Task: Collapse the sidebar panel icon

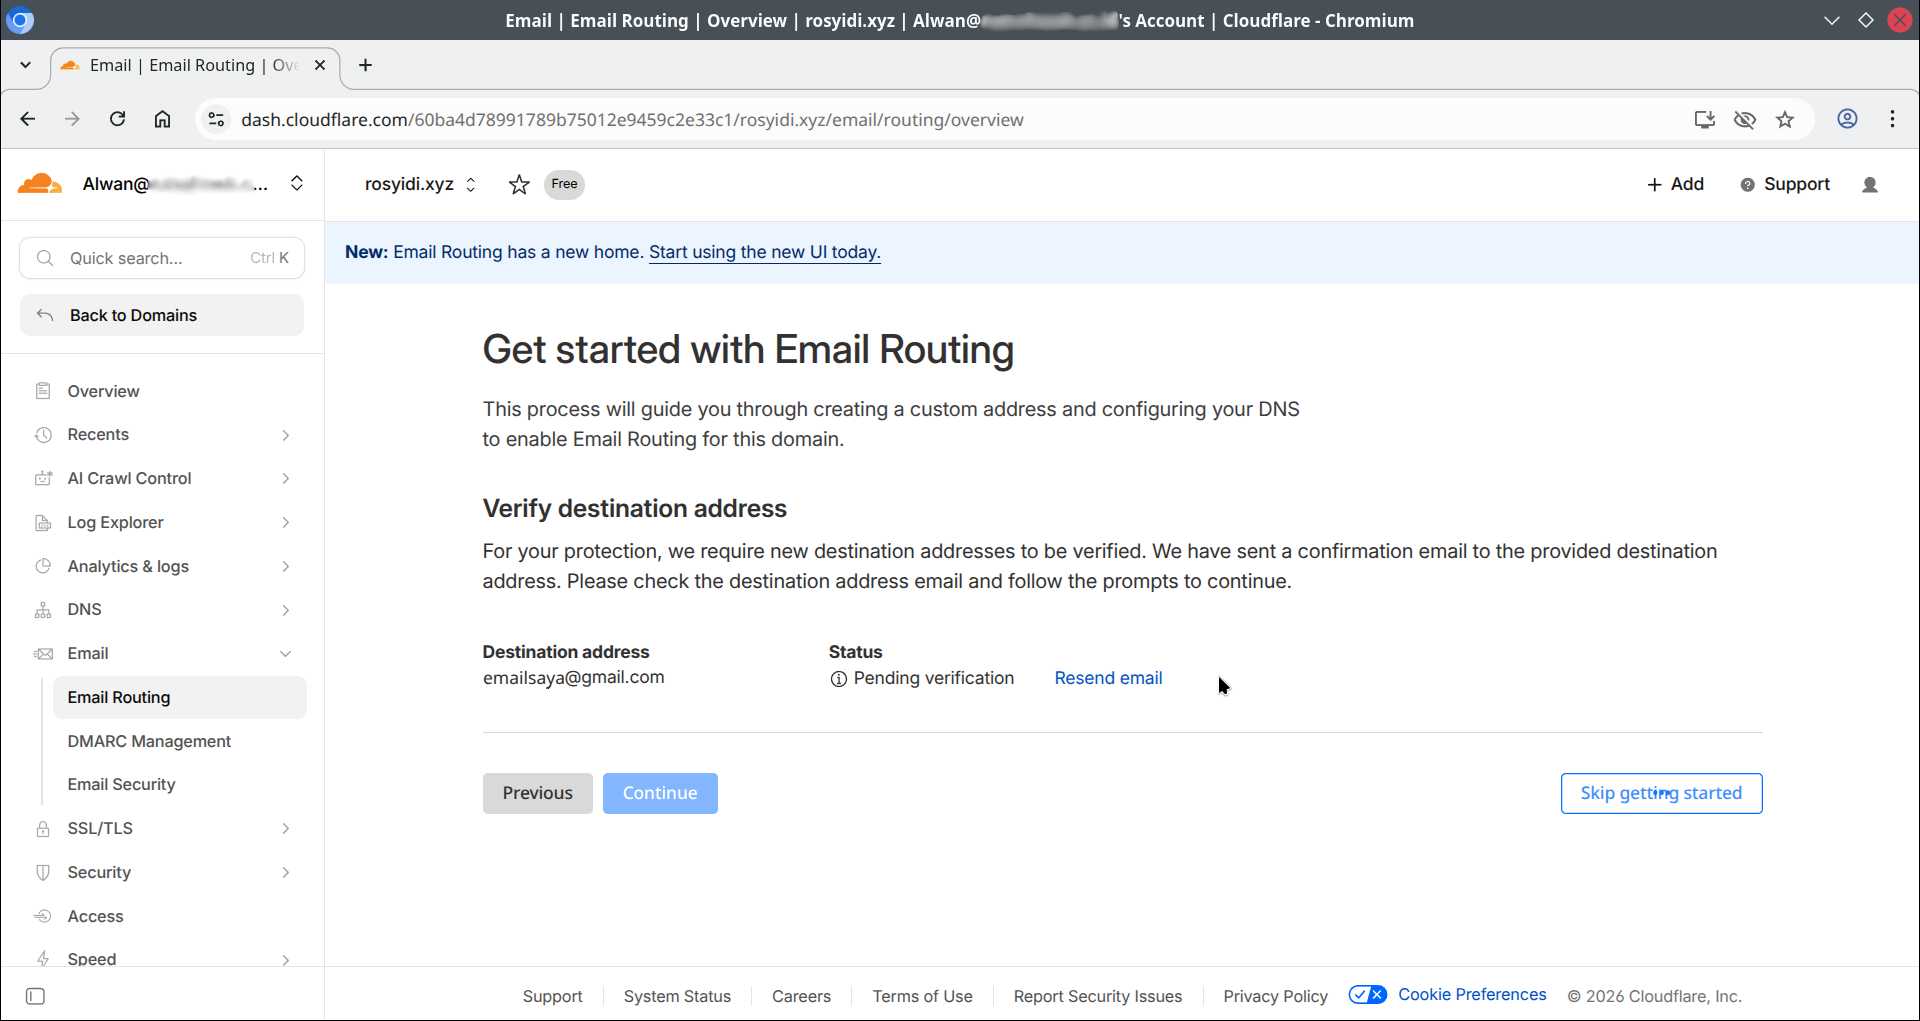Action: tap(35, 996)
